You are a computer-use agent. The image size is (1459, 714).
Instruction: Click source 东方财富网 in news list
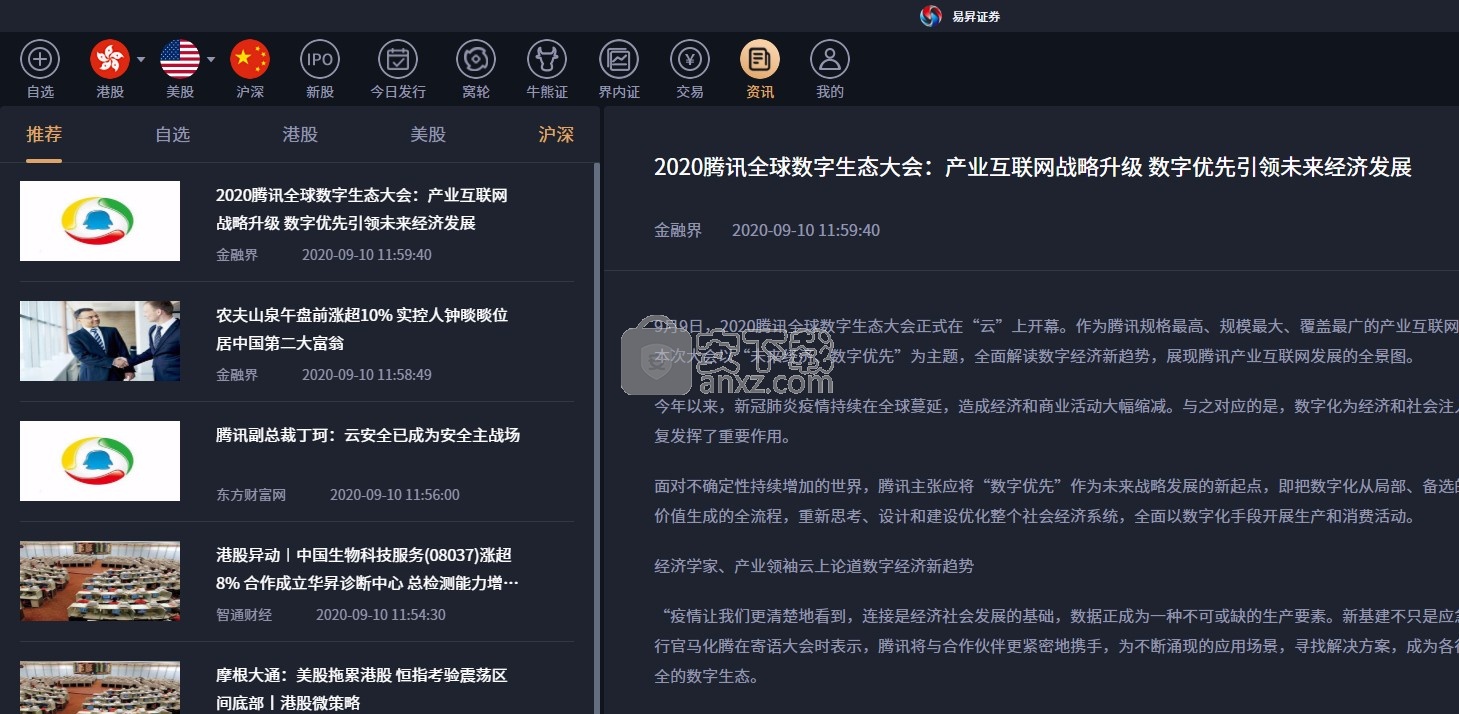click(251, 495)
